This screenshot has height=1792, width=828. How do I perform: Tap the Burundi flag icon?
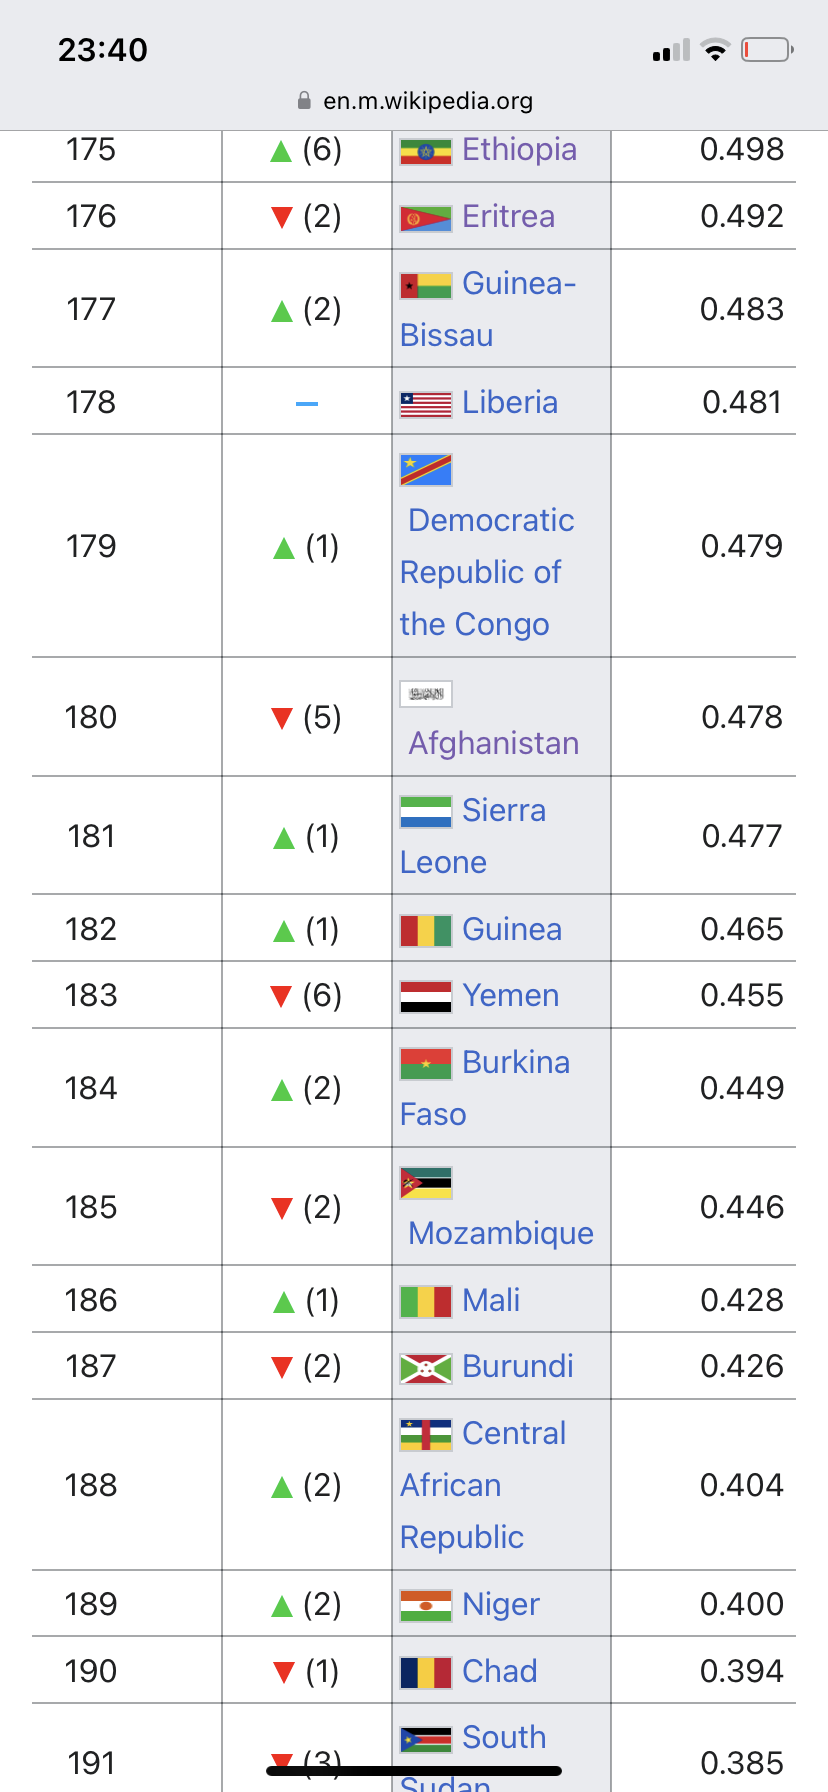[x=426, y=1368]
